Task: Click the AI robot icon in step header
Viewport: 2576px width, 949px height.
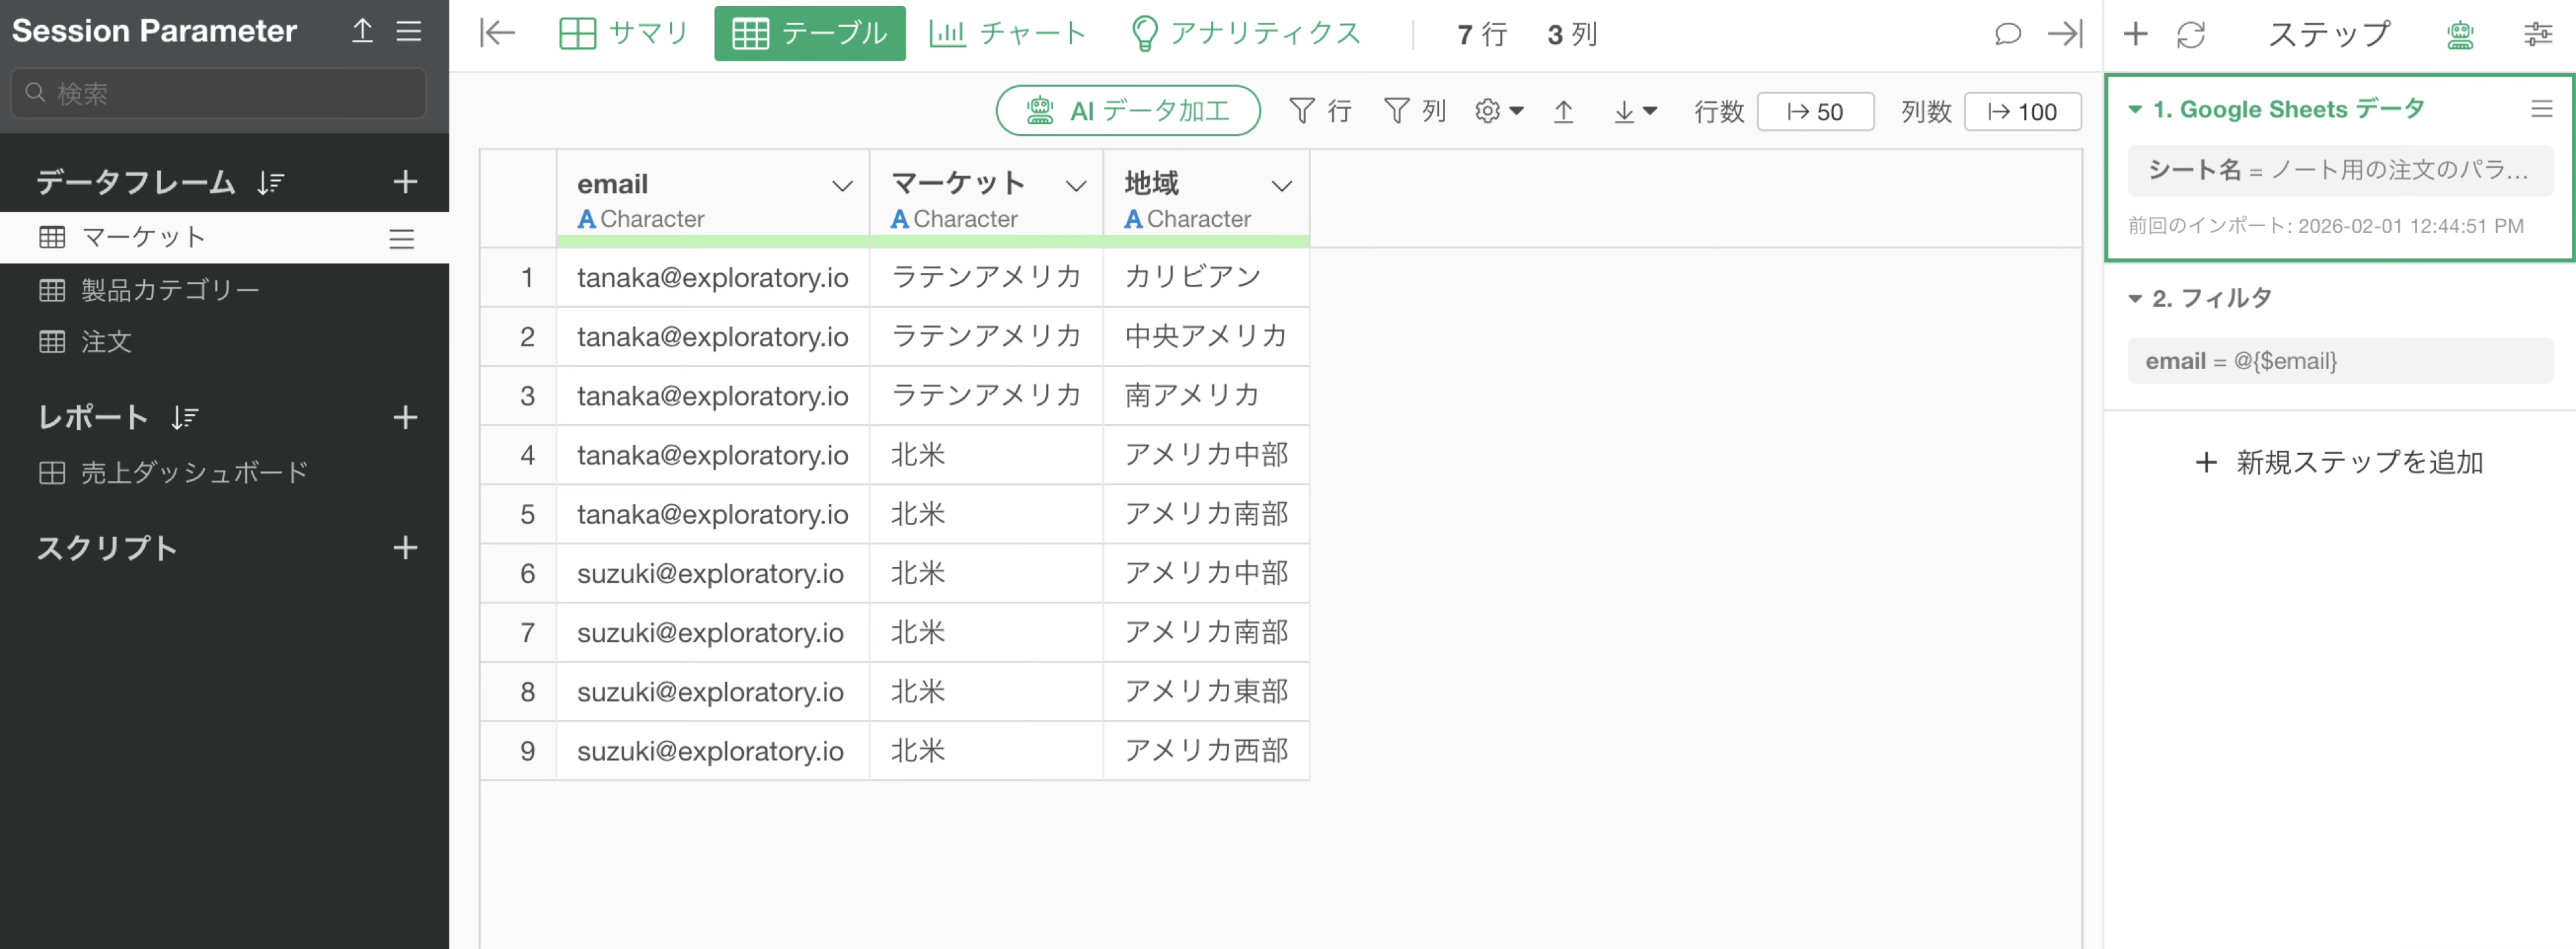Action: tap(2459, 35)
